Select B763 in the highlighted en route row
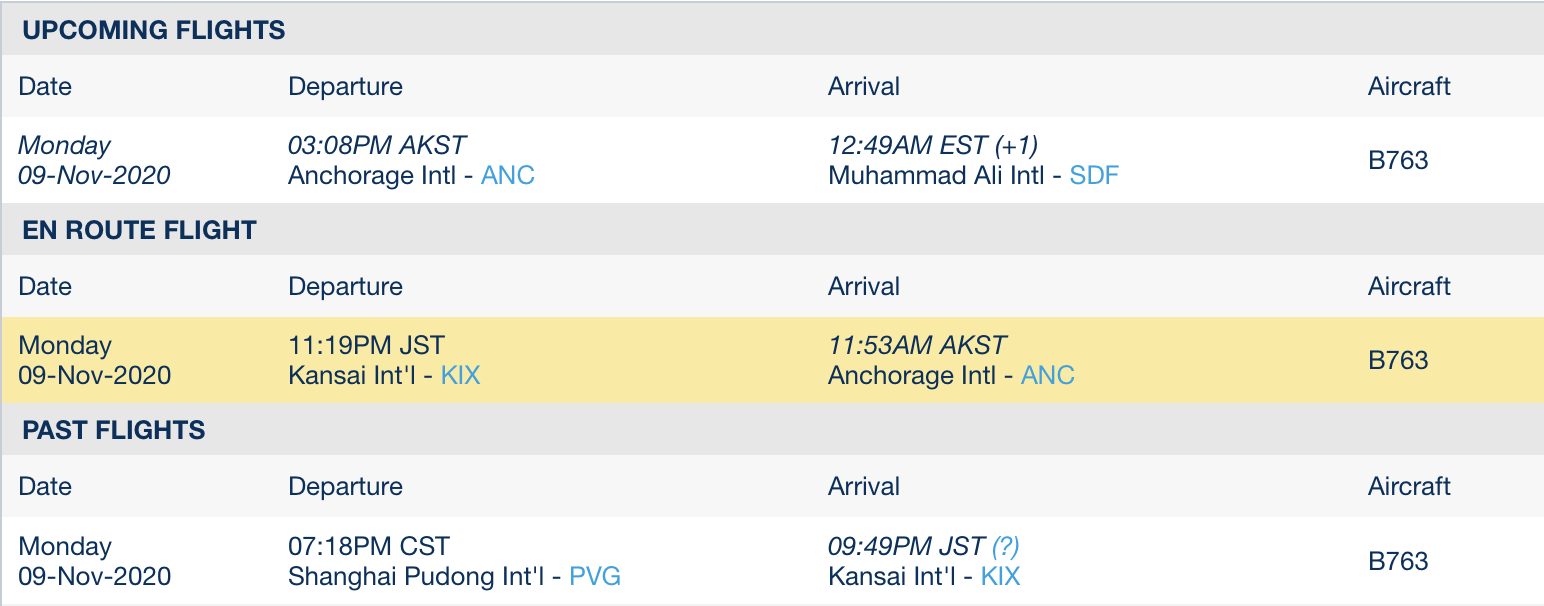 (x=1398, y=361)
